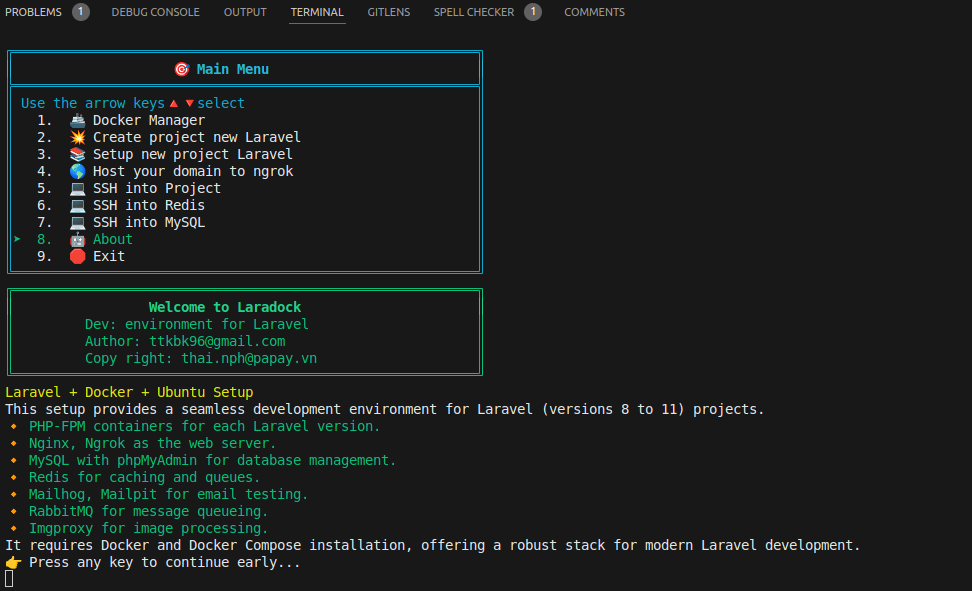
Task: Open the Output tab
Action: pos(245,12)
